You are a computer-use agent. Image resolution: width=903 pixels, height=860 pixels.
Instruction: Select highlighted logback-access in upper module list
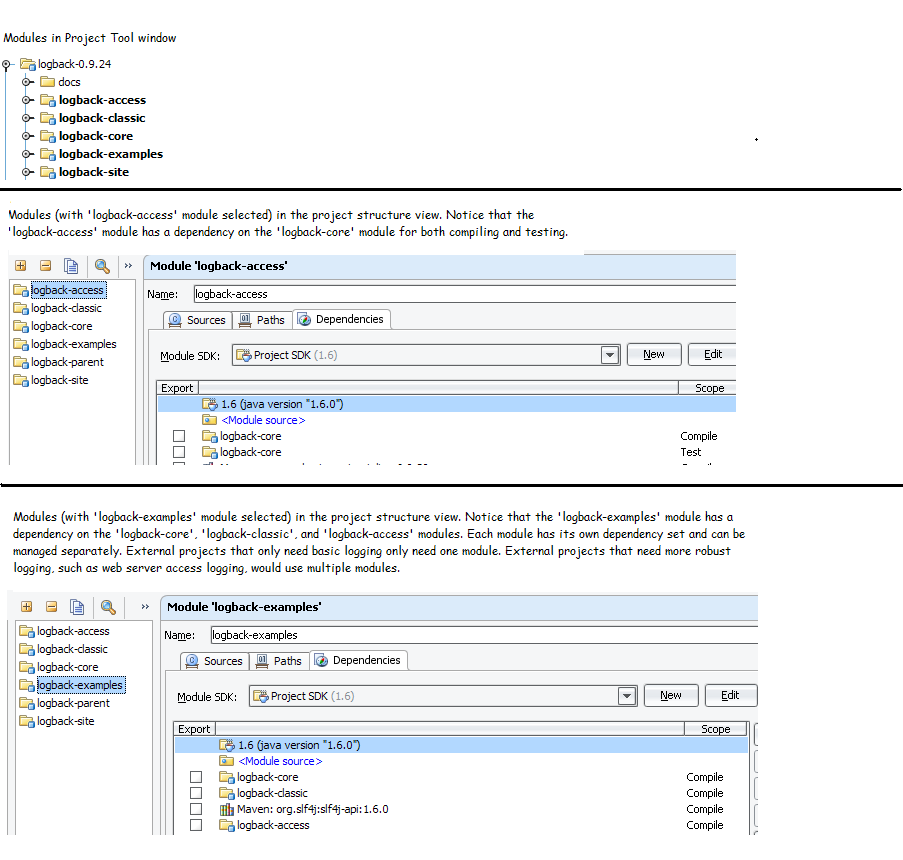coord(68,290)
